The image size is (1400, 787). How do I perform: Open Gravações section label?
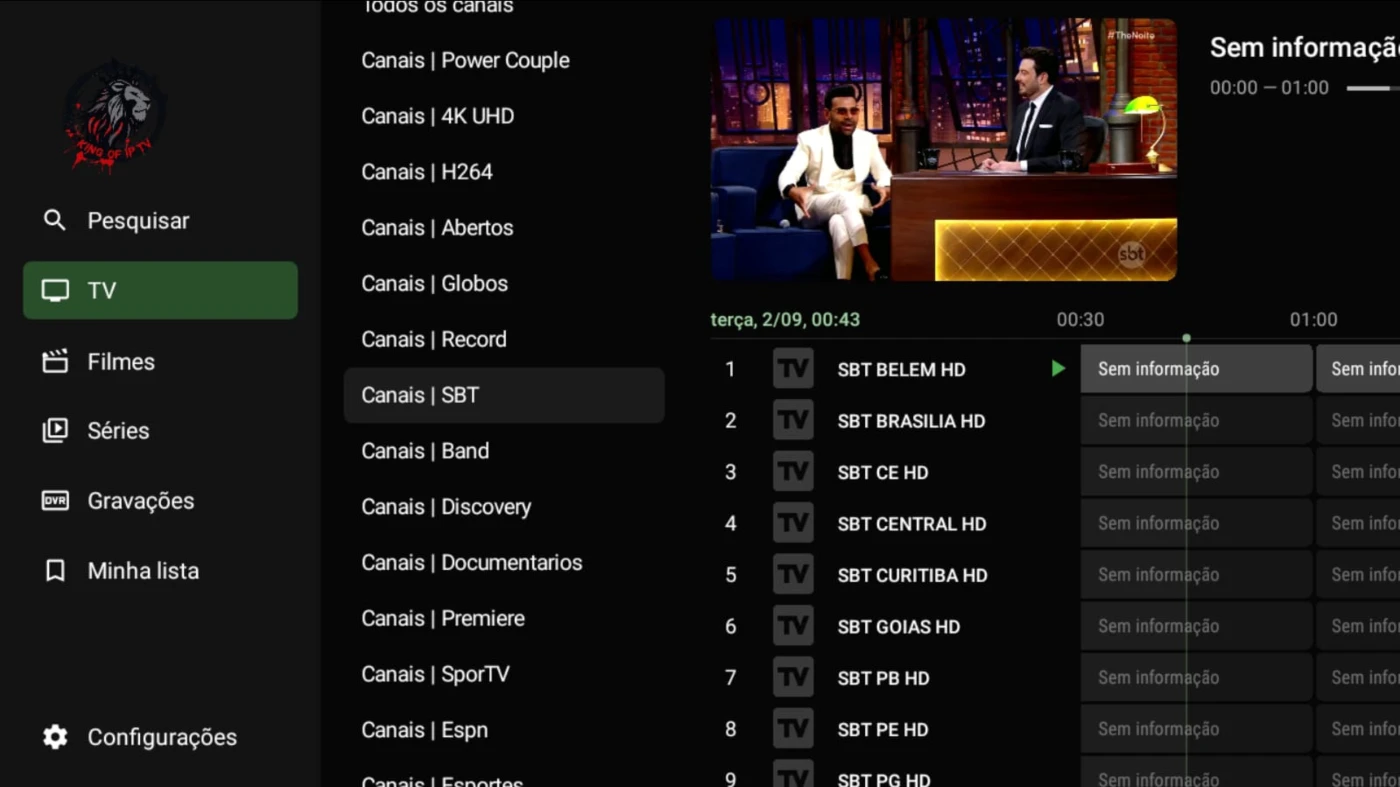coord(141,501)
